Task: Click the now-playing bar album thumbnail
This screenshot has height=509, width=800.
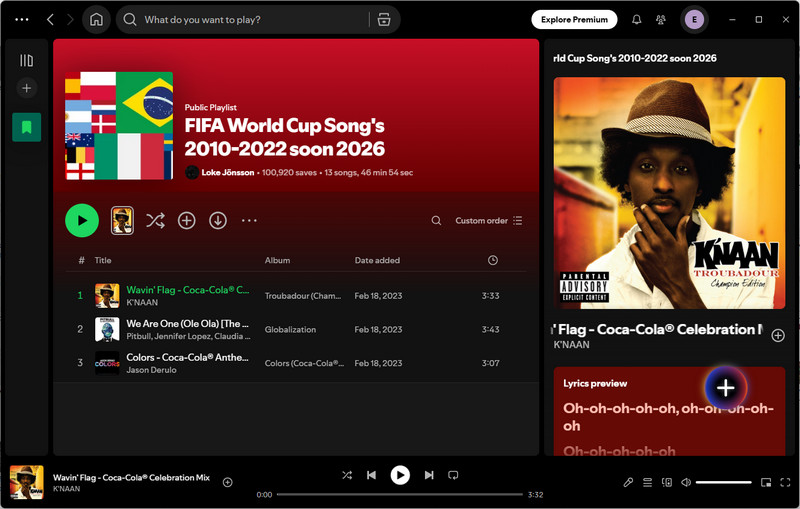Action: click(27, 482)
